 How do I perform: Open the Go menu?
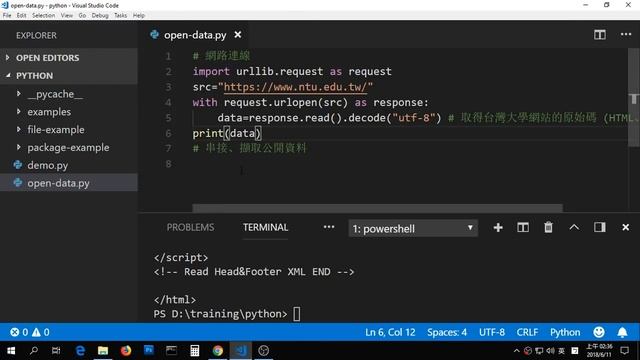tap(82, 15)
